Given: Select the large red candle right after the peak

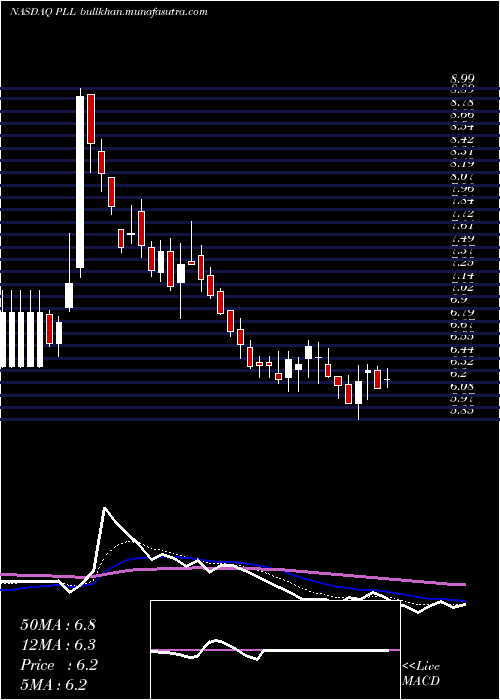Looking at the screenshot, I should pos(91,119).
